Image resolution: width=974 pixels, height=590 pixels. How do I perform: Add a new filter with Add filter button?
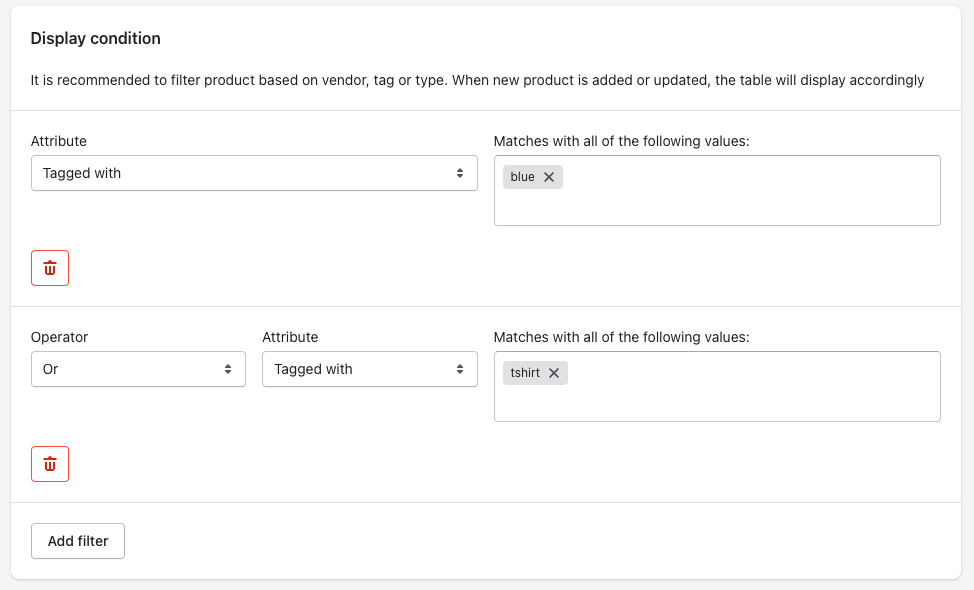click(x=78, y=541)
